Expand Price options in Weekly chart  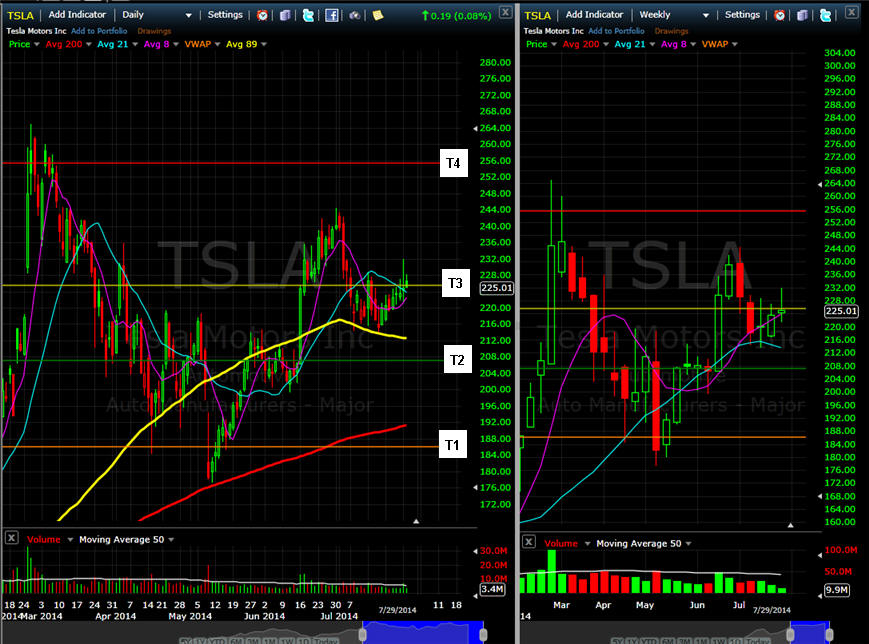pyautogui.click(x=554, y=44)
